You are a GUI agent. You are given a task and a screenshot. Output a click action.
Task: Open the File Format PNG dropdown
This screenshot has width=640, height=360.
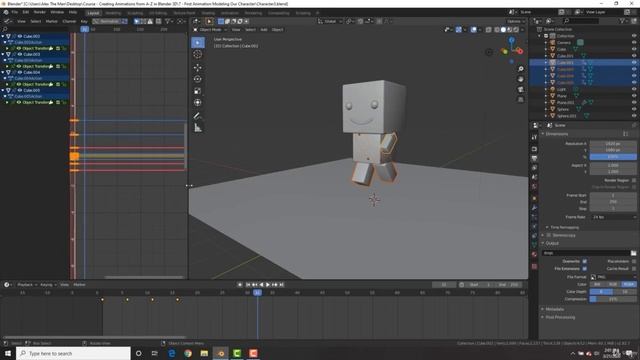tap(613, 277)
